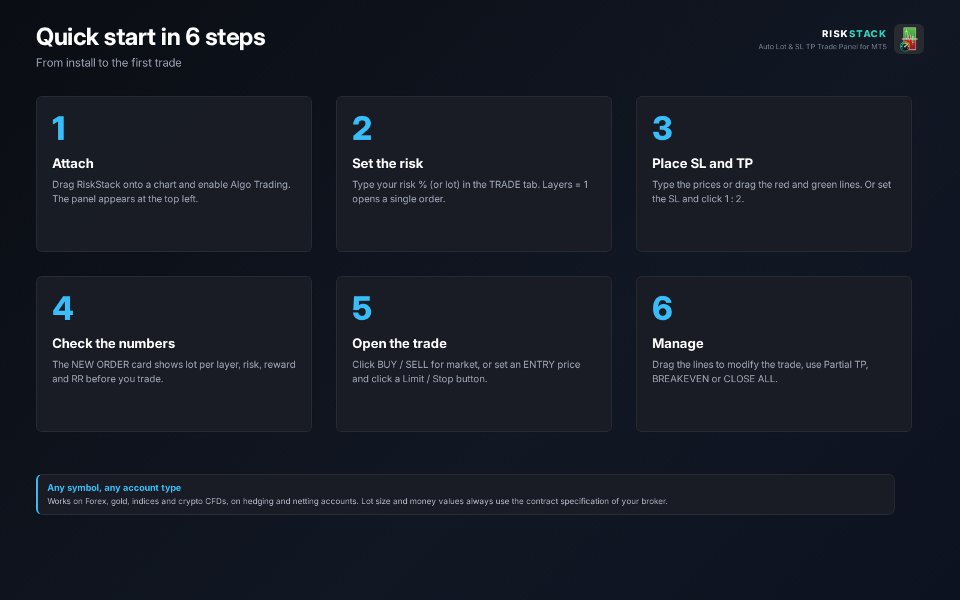Click the Place SL and TP heading
This screenshot has height=600, width=960.
(x=702, y=163)
